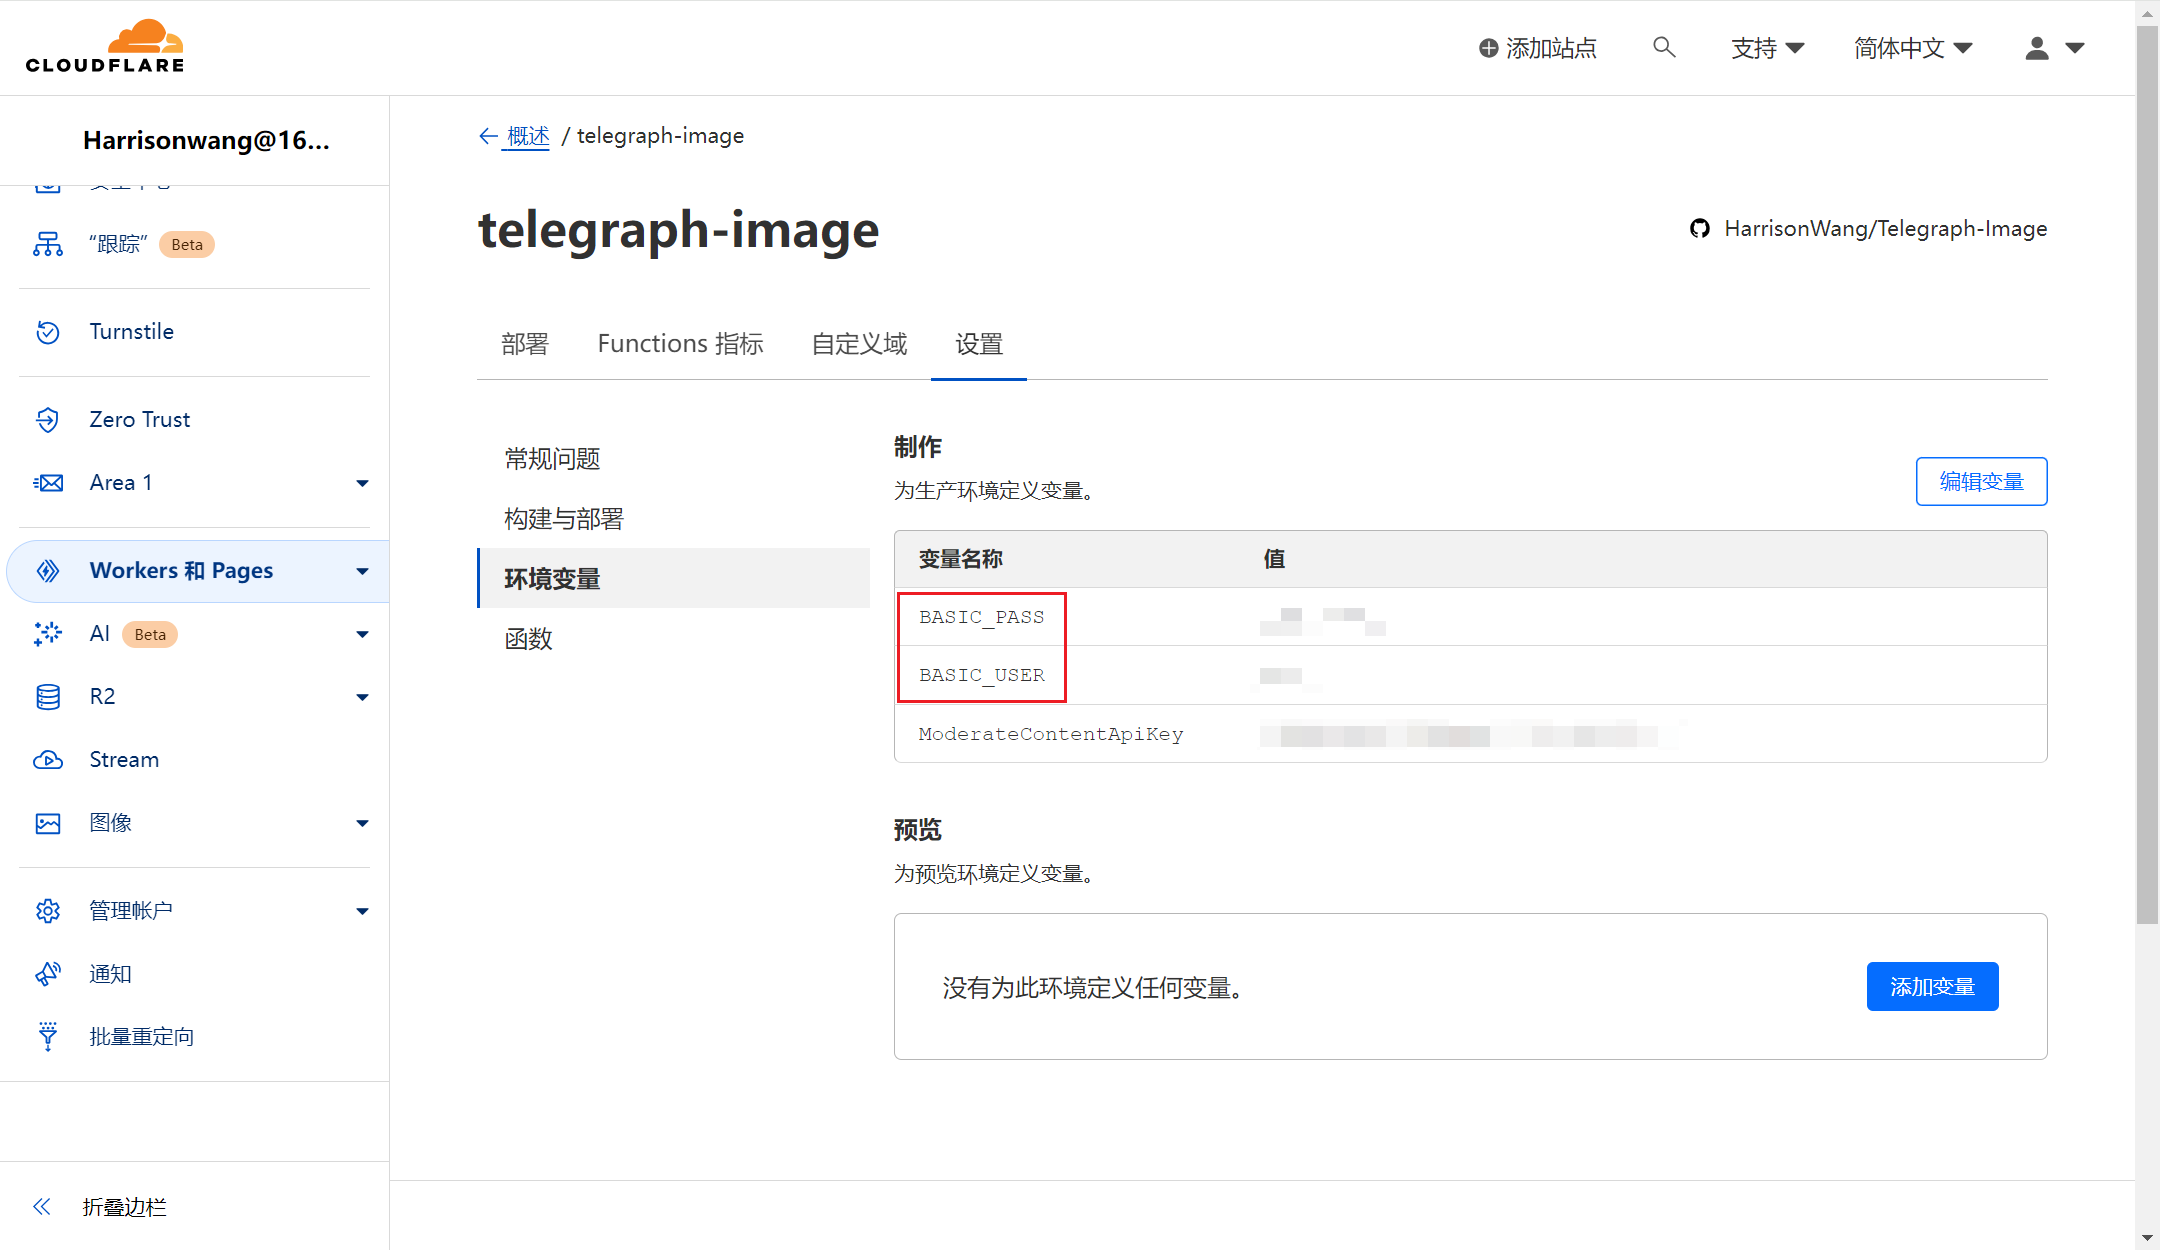Collapse the sidebar using double-chevron icon
The width and height of the screenshot is (2160, 1250).
(x=42, y=1207)
